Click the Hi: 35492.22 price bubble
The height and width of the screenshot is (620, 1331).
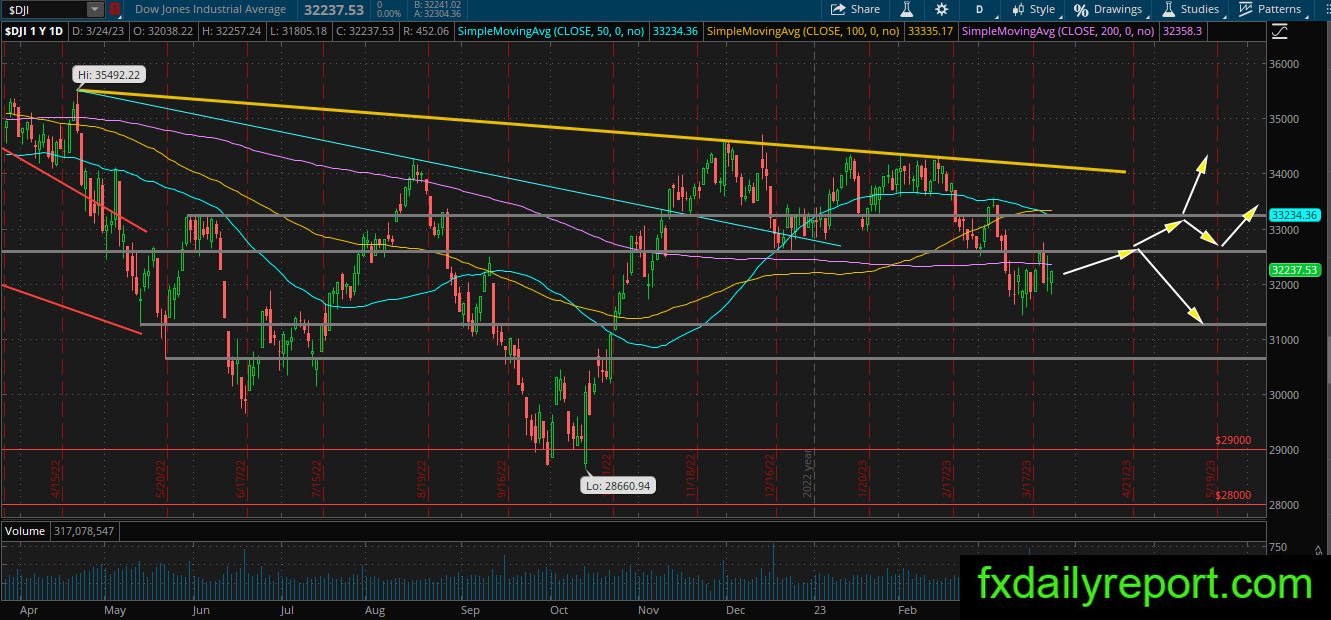[x=107, y=75]
